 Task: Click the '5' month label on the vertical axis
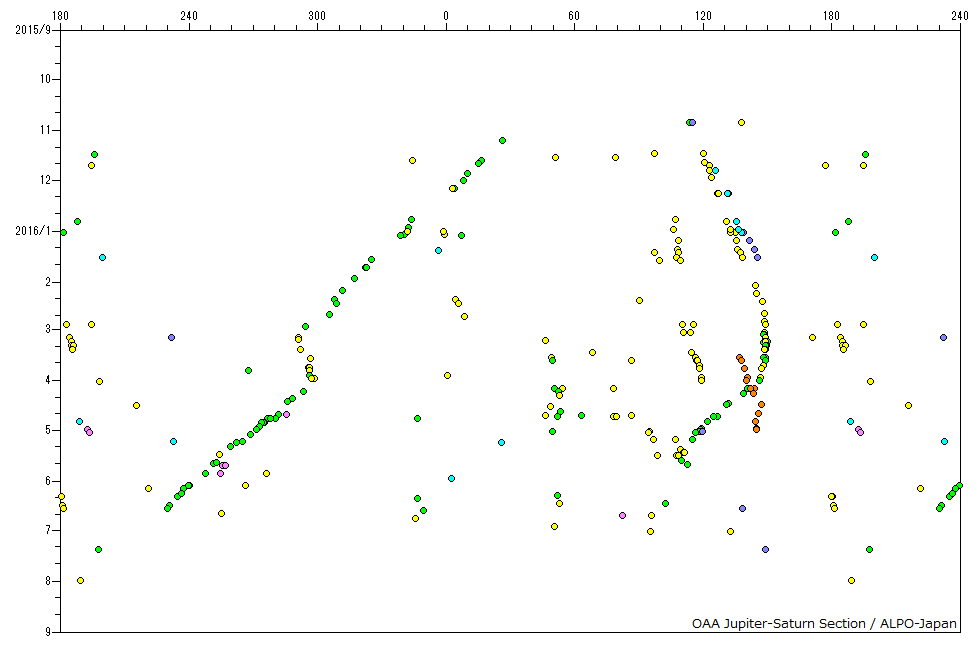coord(48,430)
